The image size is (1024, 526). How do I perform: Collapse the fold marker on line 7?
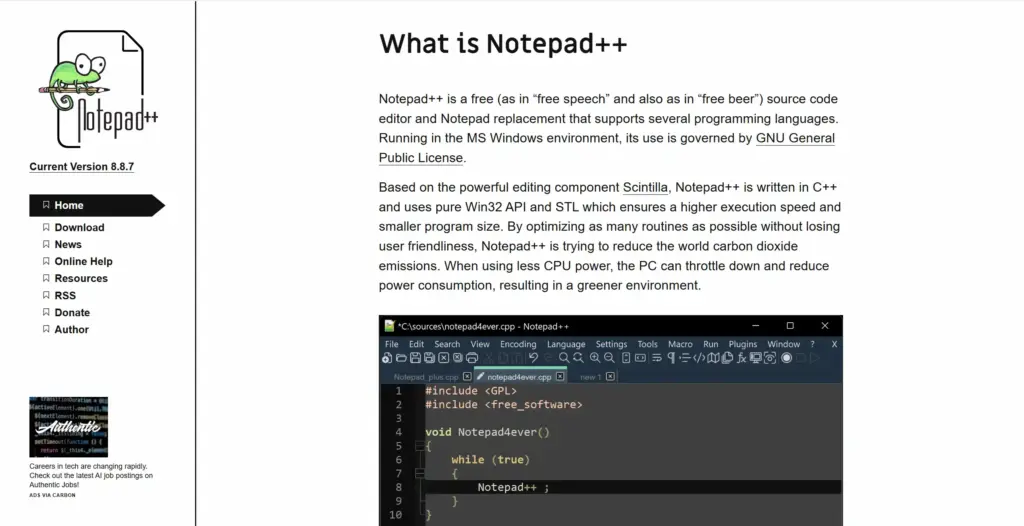tap(420, 473)
